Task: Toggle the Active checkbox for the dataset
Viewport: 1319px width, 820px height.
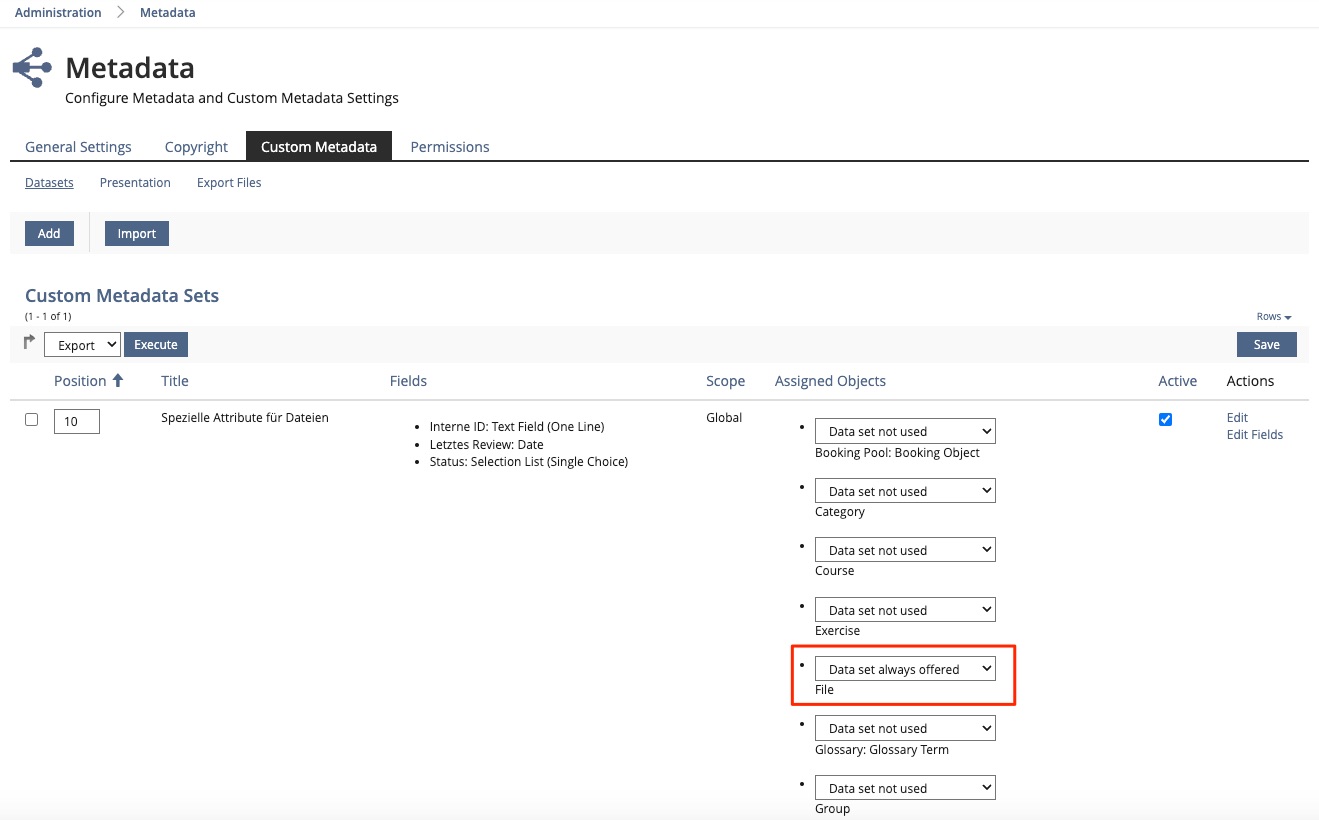Action: 1165,420
